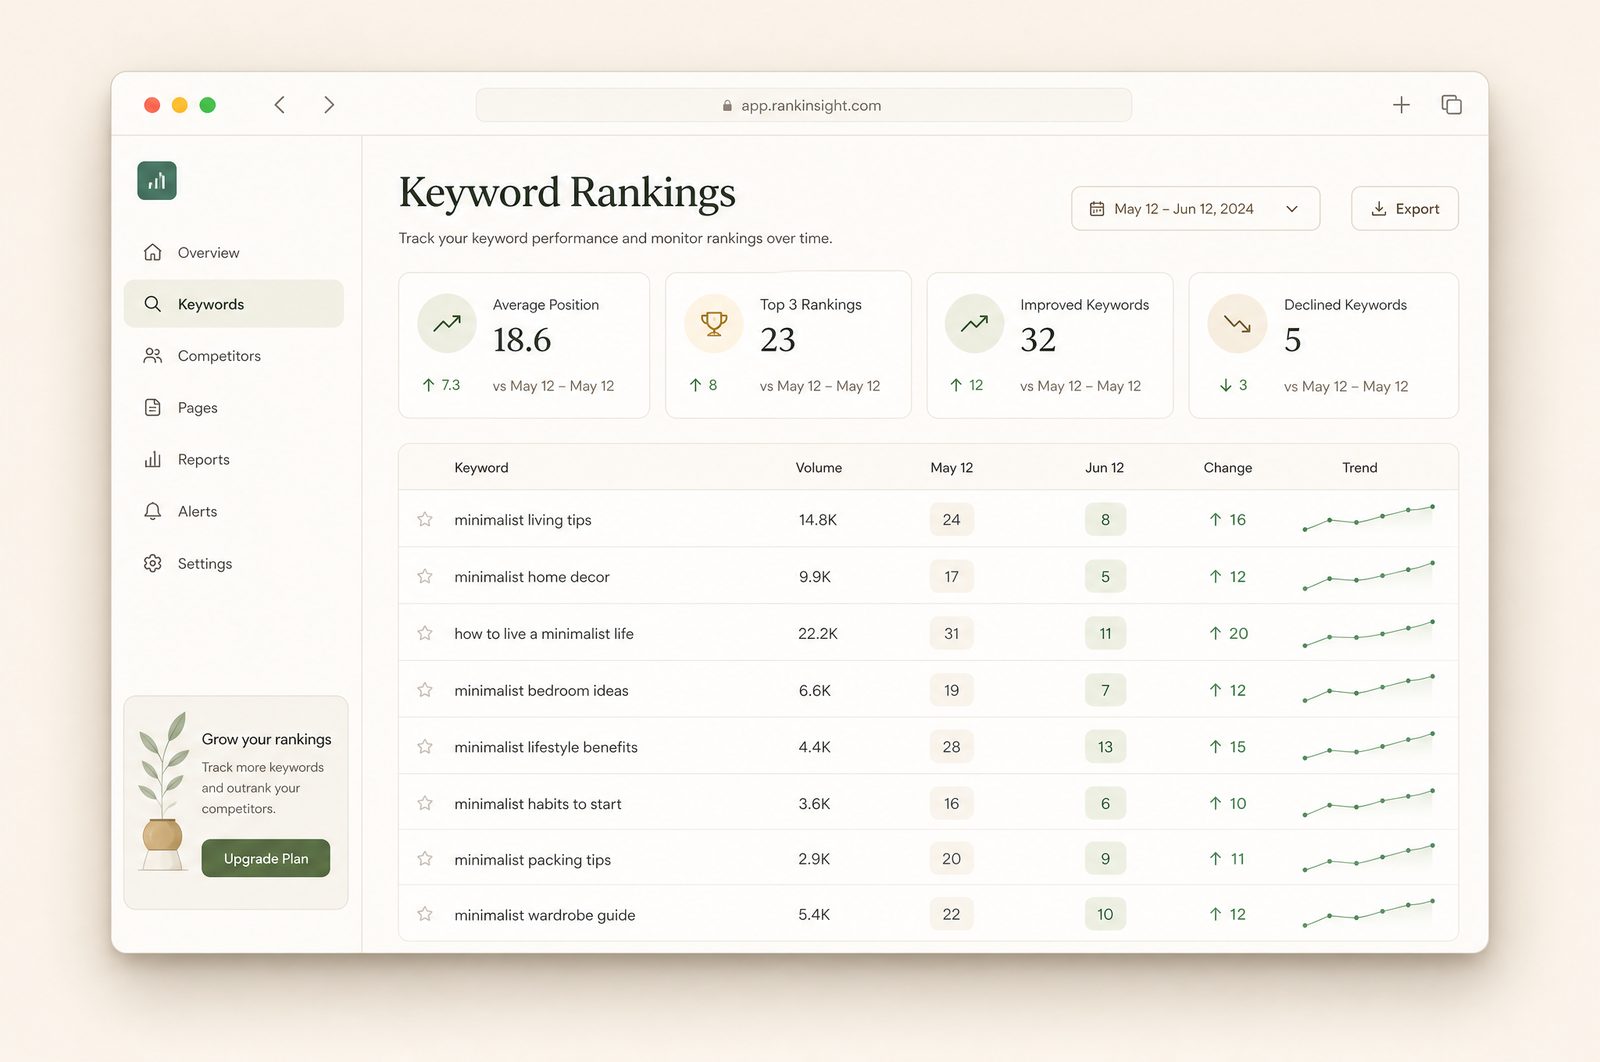Click the app.rankinsight.com address bar
Screen dimensions: 1600x1062
tap(803, 105)
